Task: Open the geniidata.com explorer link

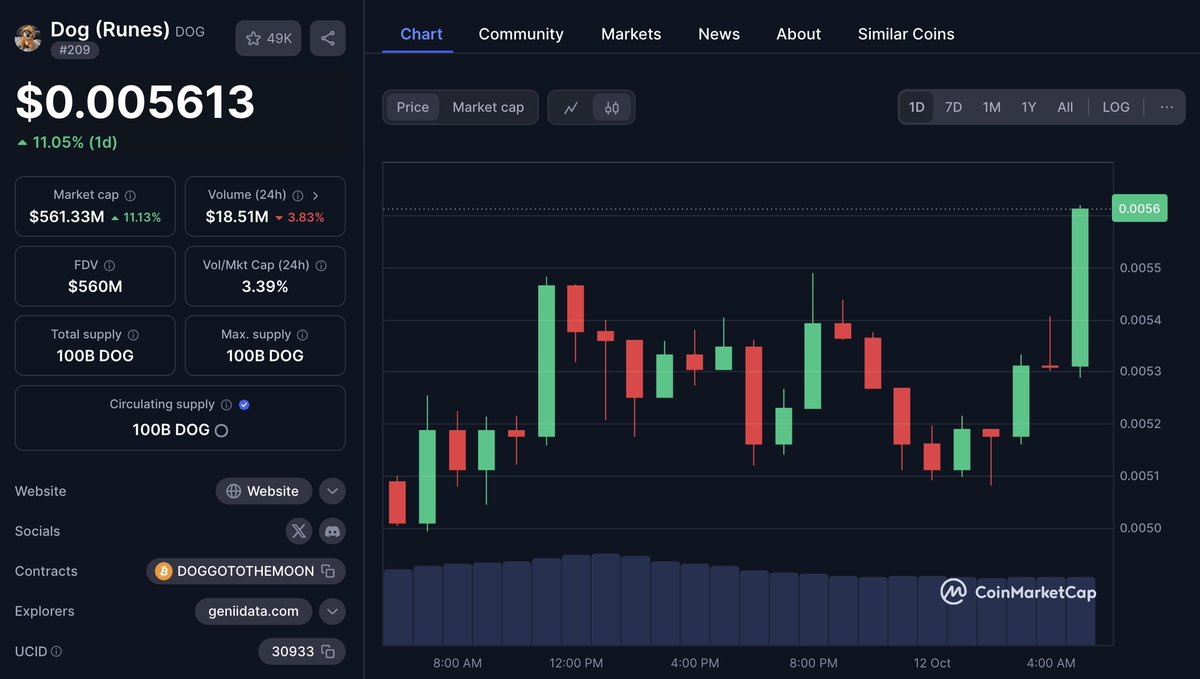Action: click(254, 611)
